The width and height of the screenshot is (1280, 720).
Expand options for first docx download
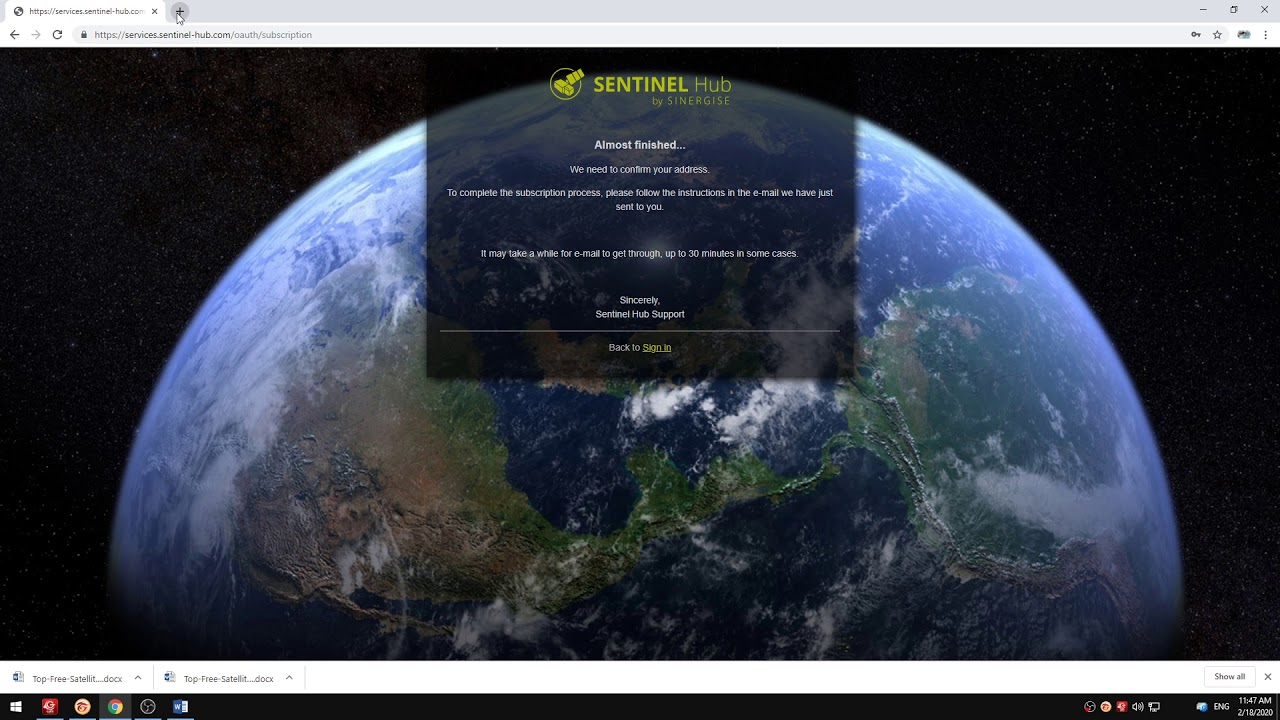coord(138,678)
